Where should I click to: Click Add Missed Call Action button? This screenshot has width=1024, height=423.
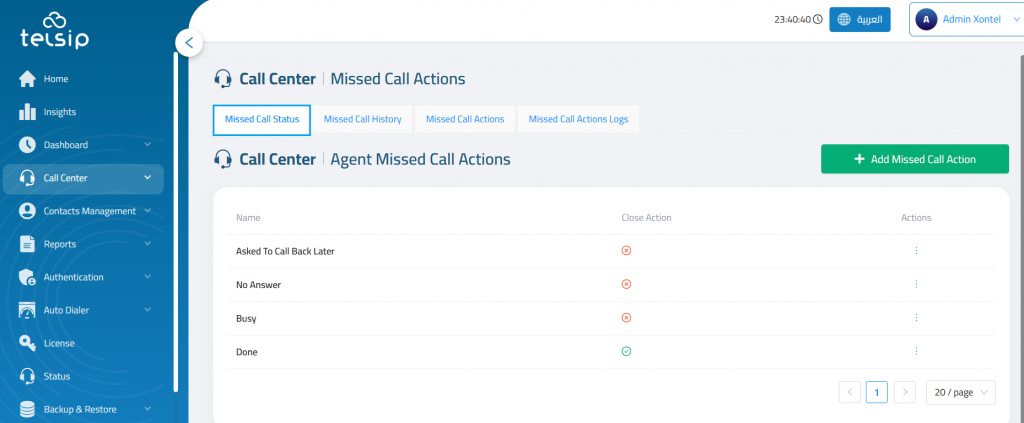point(914,159)
